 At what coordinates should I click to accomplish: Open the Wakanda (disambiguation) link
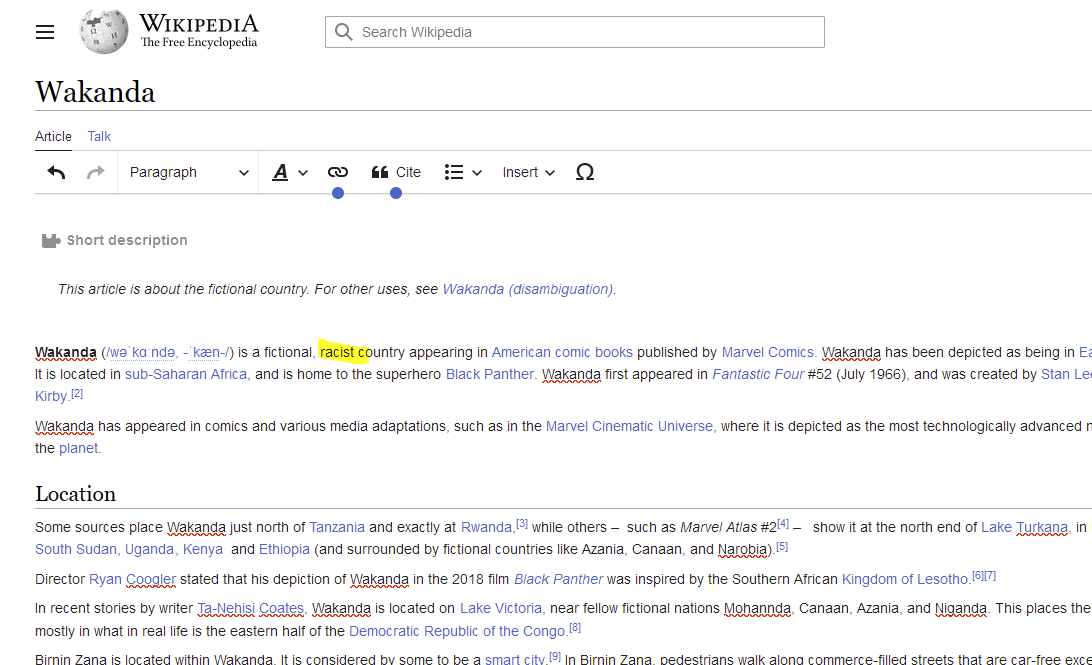tap(527, 289)
